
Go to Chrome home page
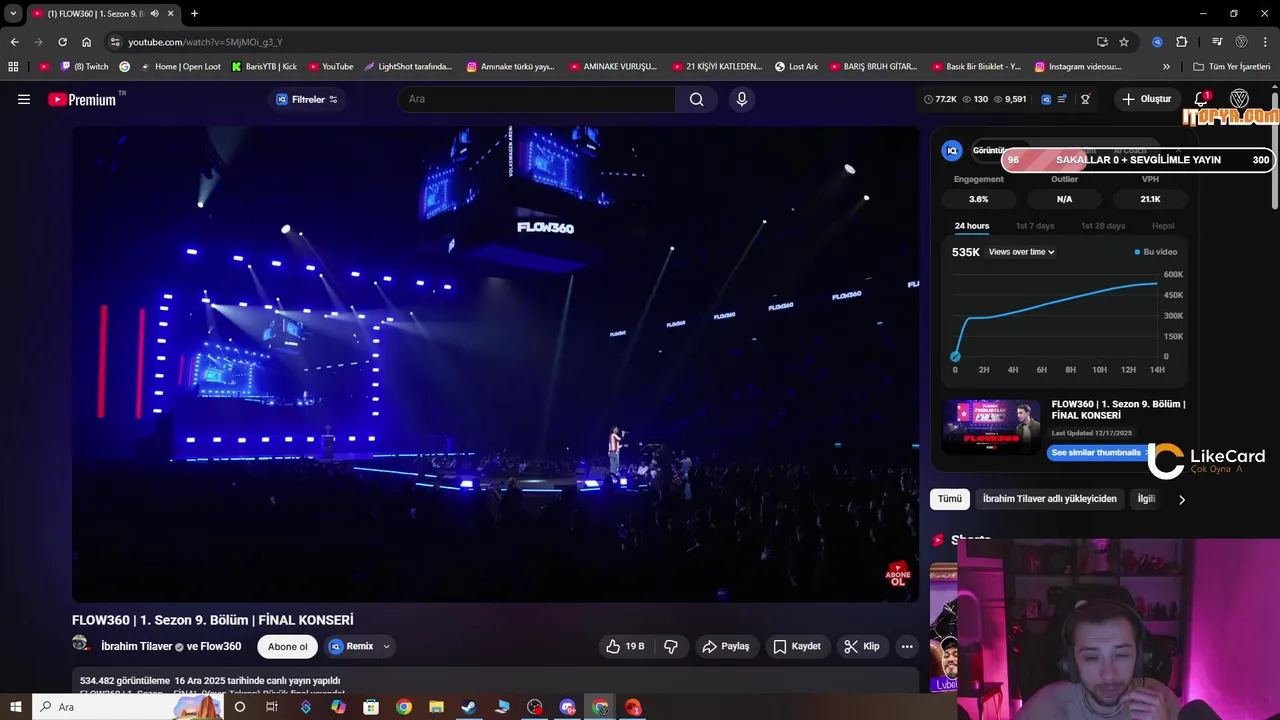click(86, 42)
